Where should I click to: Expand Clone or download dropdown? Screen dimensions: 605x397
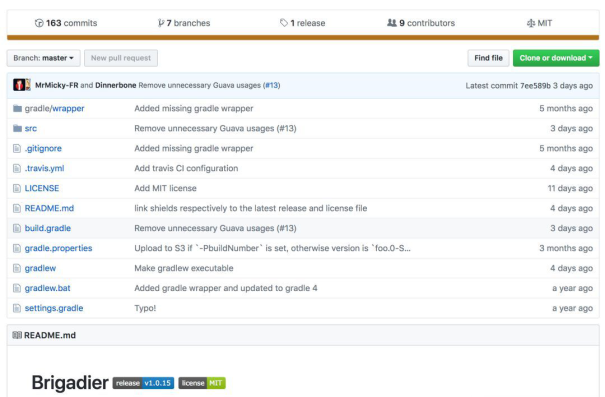point(556,58)
